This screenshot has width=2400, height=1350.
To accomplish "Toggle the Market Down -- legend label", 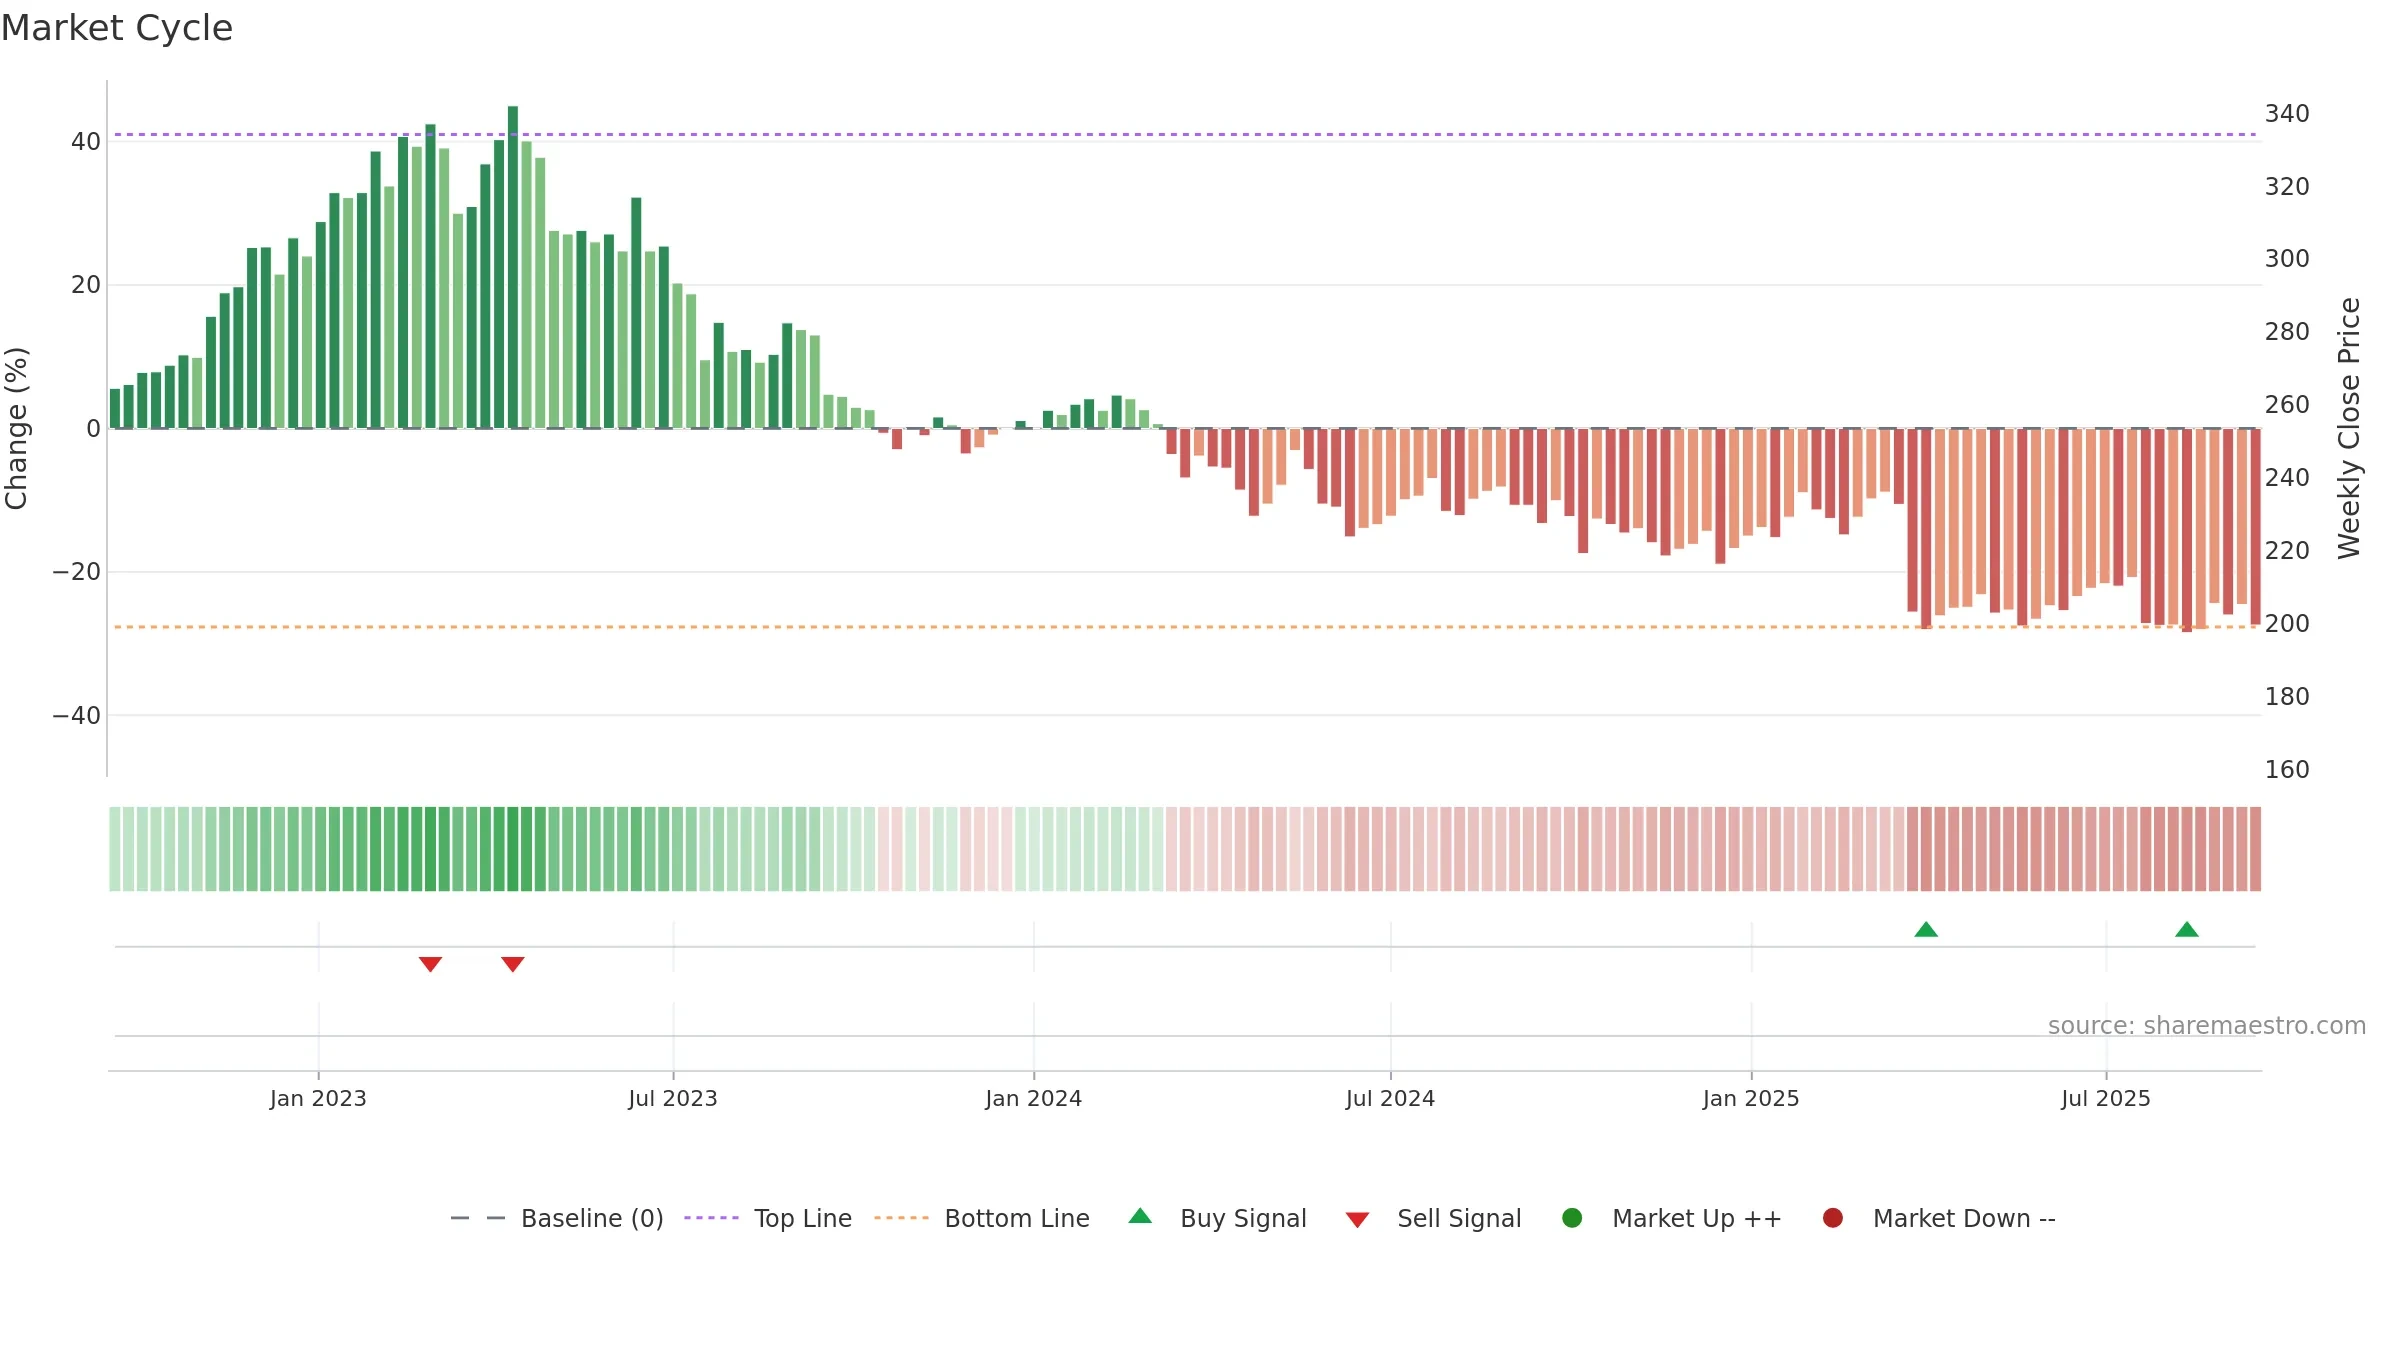I will [1964, 1218].
